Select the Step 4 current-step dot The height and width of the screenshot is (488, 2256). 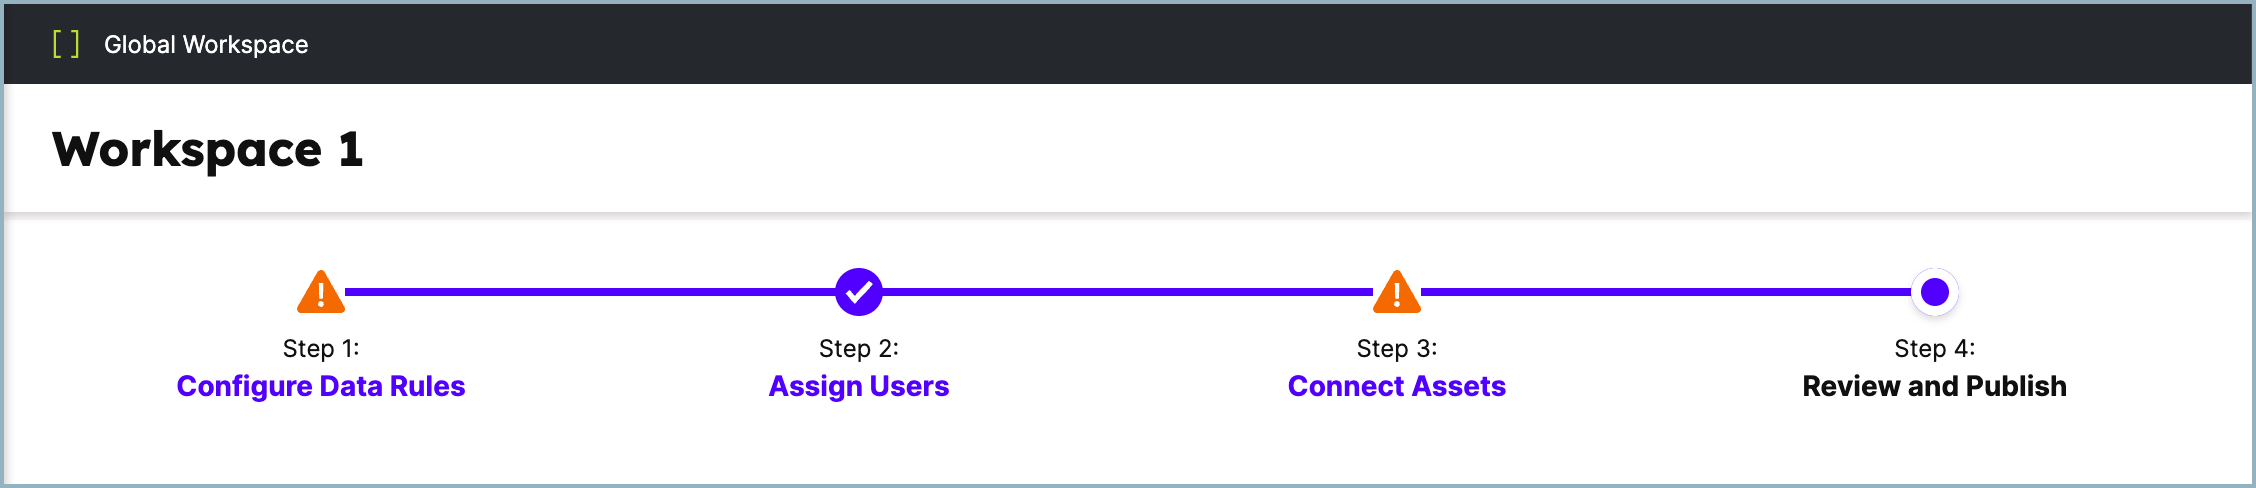point(1935,292)
